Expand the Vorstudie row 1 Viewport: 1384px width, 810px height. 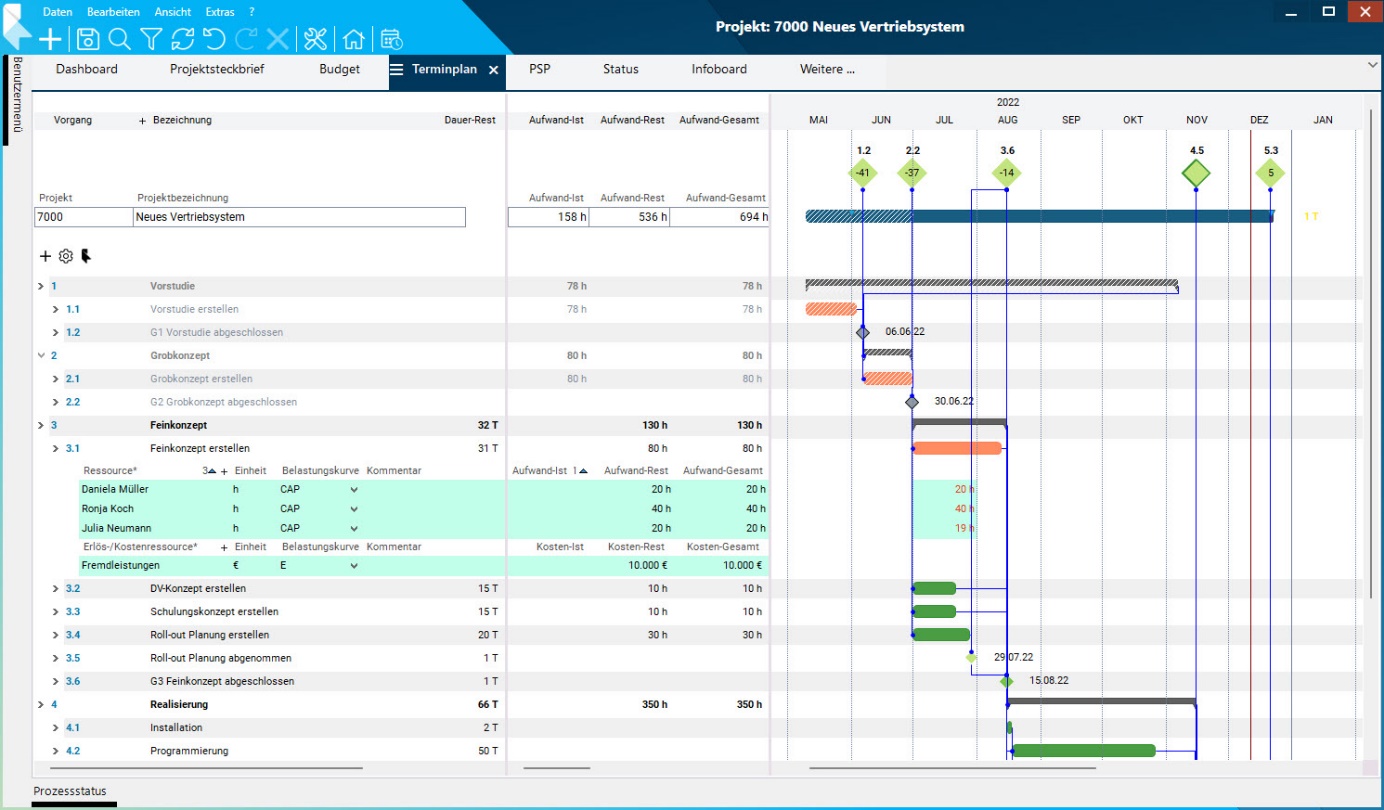pyautogui.click(x=41, y=287)
